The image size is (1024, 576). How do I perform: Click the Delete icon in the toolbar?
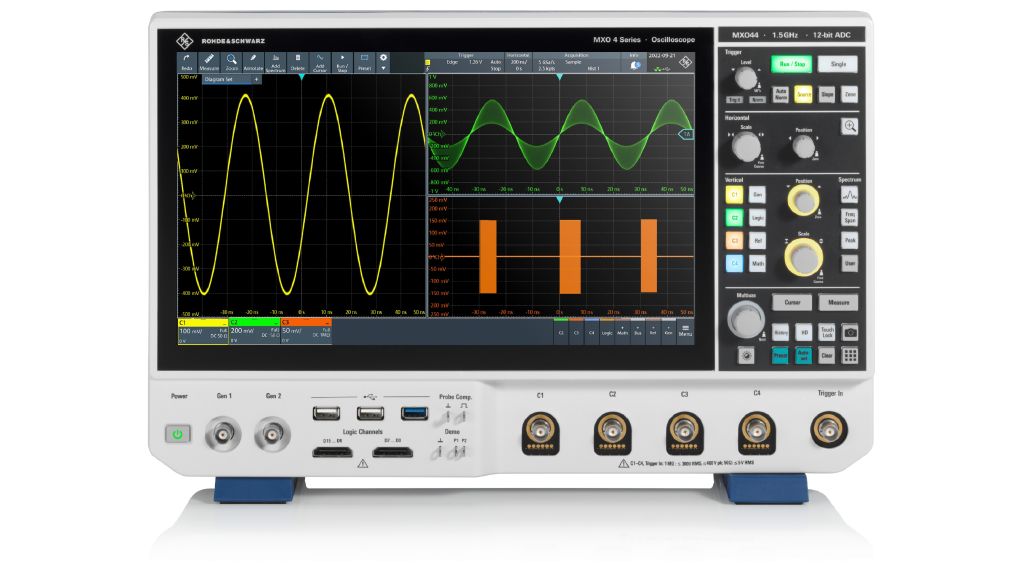click(x=297, y=62)
